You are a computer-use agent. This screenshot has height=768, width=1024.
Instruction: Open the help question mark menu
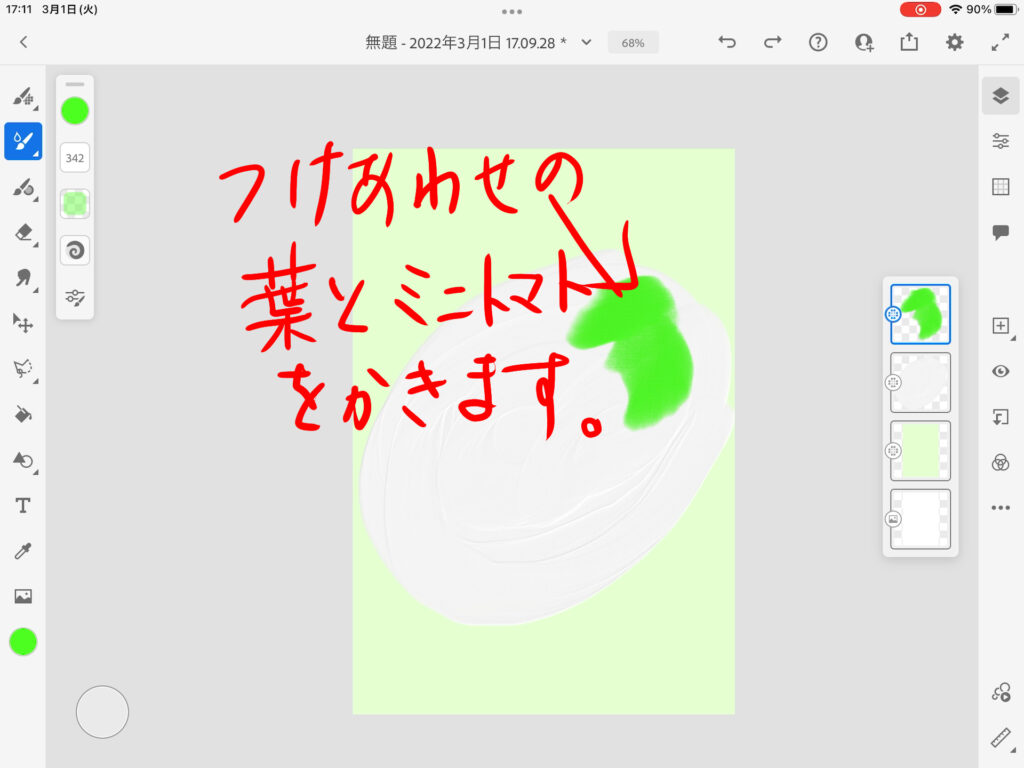click(818, 42)
